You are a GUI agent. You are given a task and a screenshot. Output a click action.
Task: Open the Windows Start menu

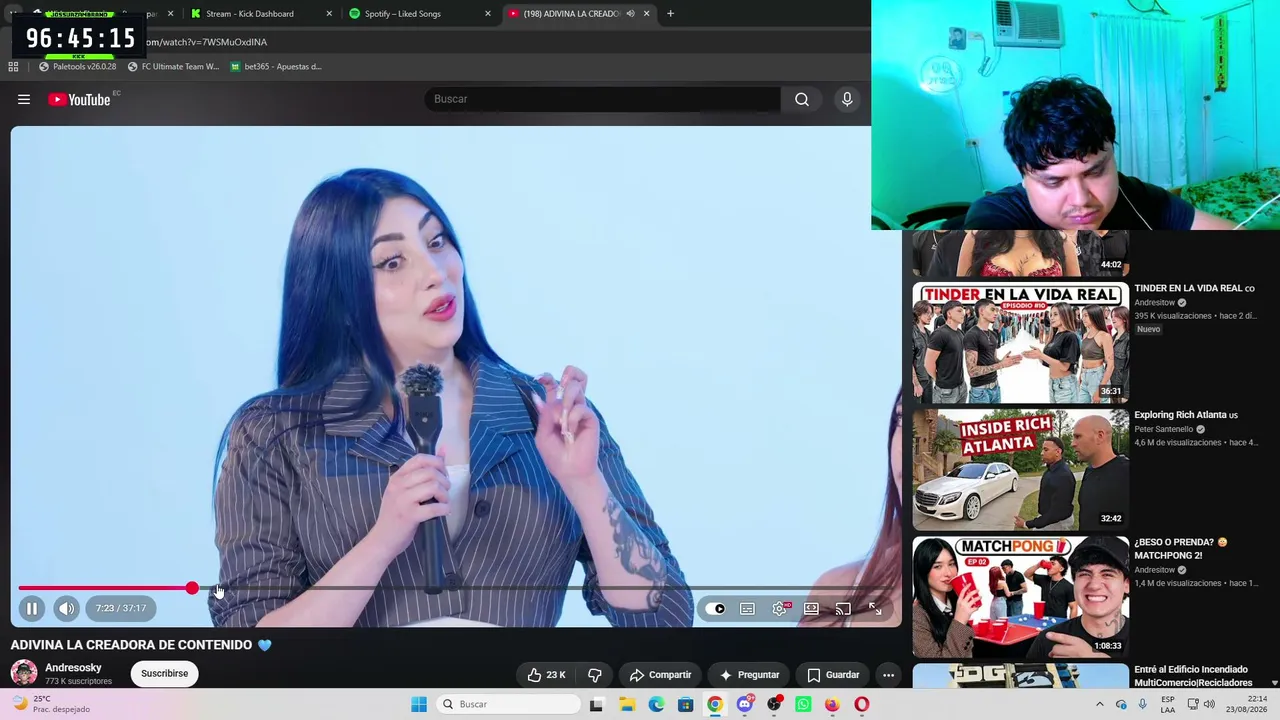419,704
